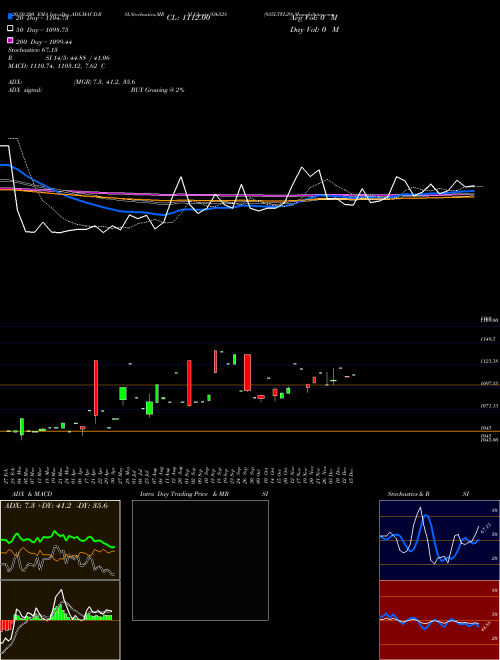Click the white 50 Day EMA legend swatch
The width and height of the screenshot is (500, 660).
point(11,29)
